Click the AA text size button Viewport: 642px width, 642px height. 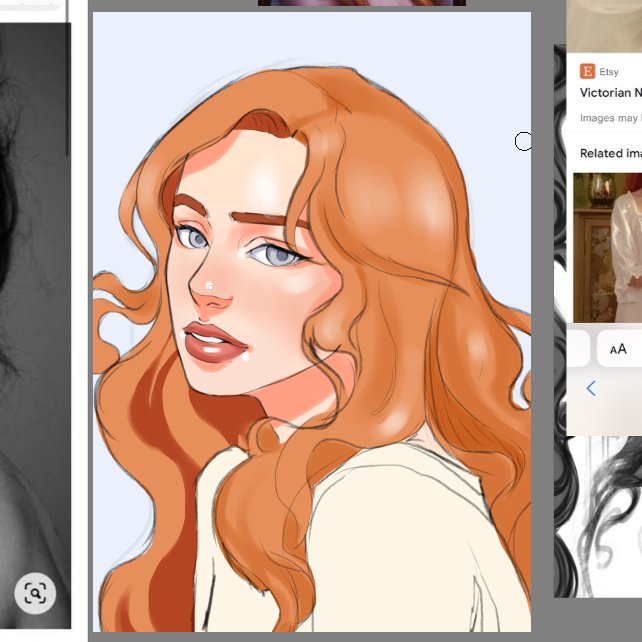tap(619, 349)
